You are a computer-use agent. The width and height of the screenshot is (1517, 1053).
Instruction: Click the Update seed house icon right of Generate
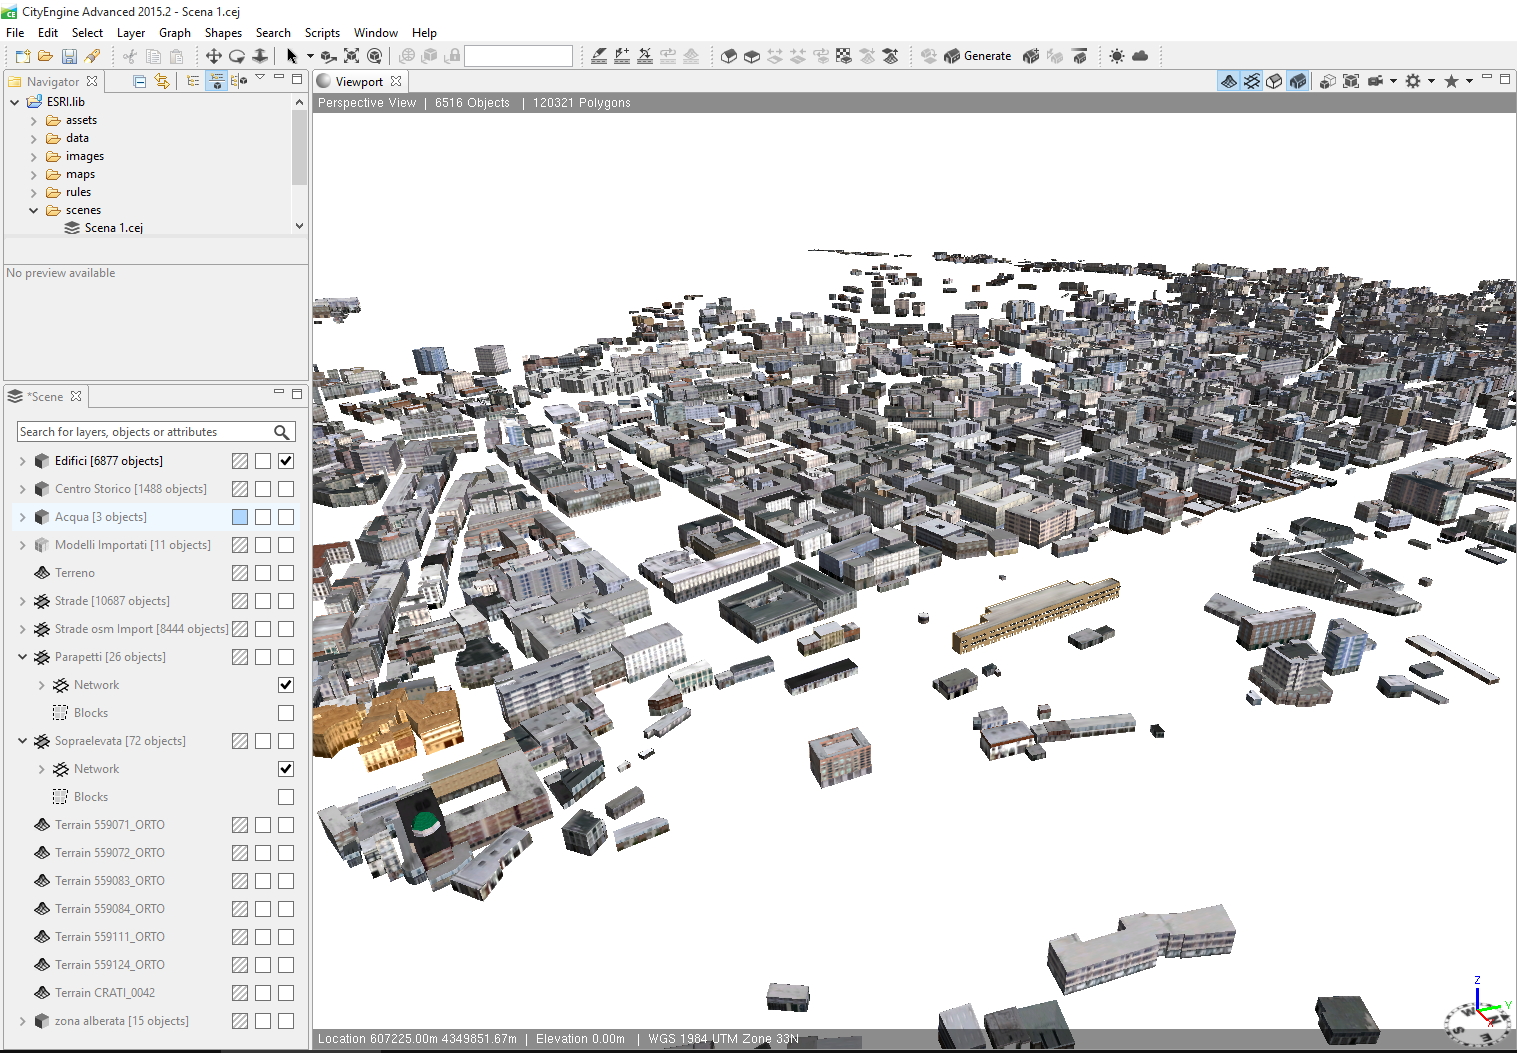[1030, 56]
